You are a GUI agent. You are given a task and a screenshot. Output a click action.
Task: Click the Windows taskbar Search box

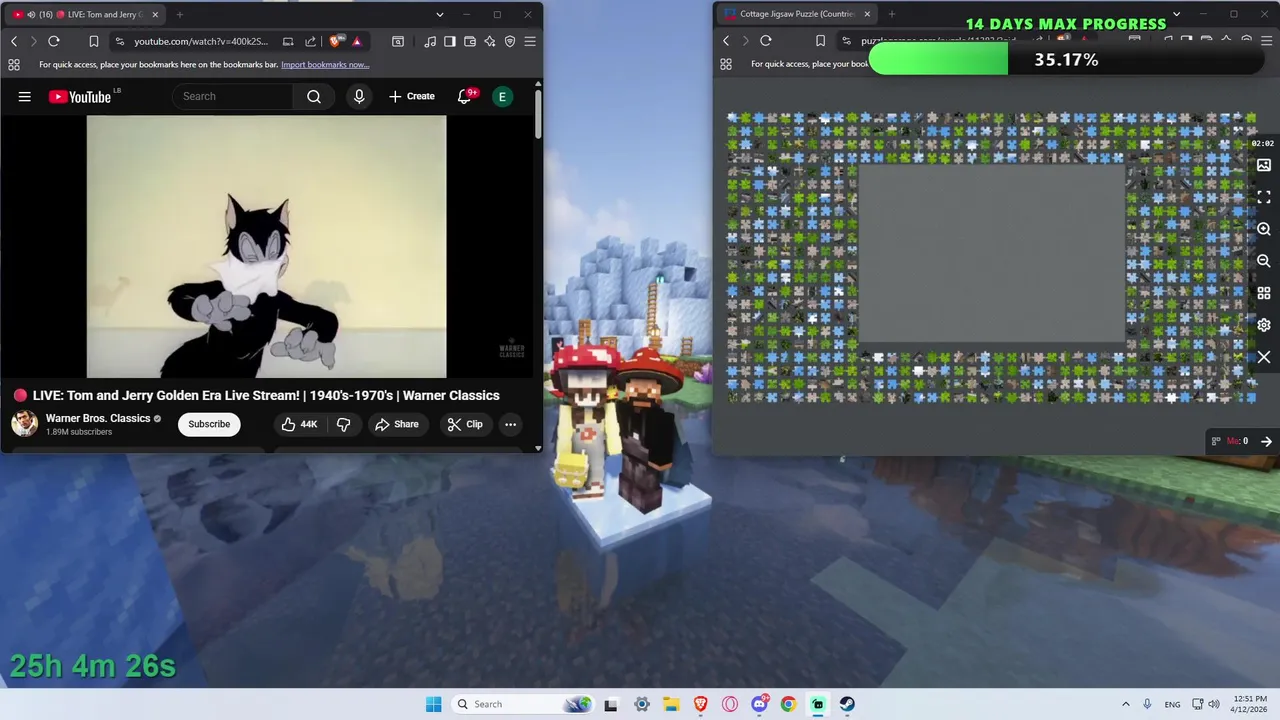[522, 704]
